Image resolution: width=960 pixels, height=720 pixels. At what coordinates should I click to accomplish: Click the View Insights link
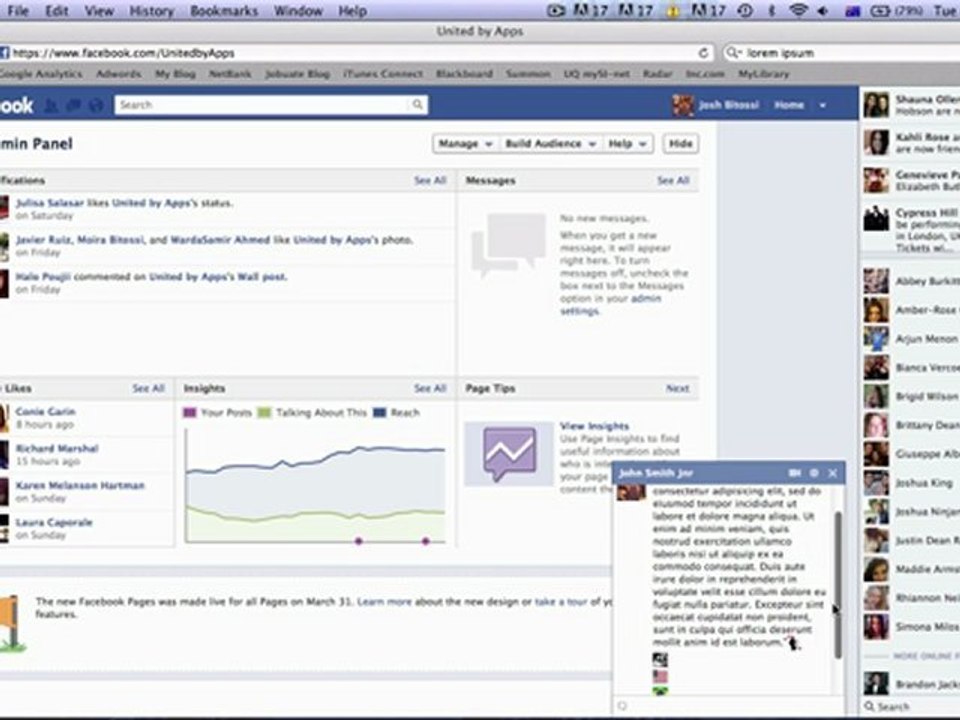pos(594,426)
